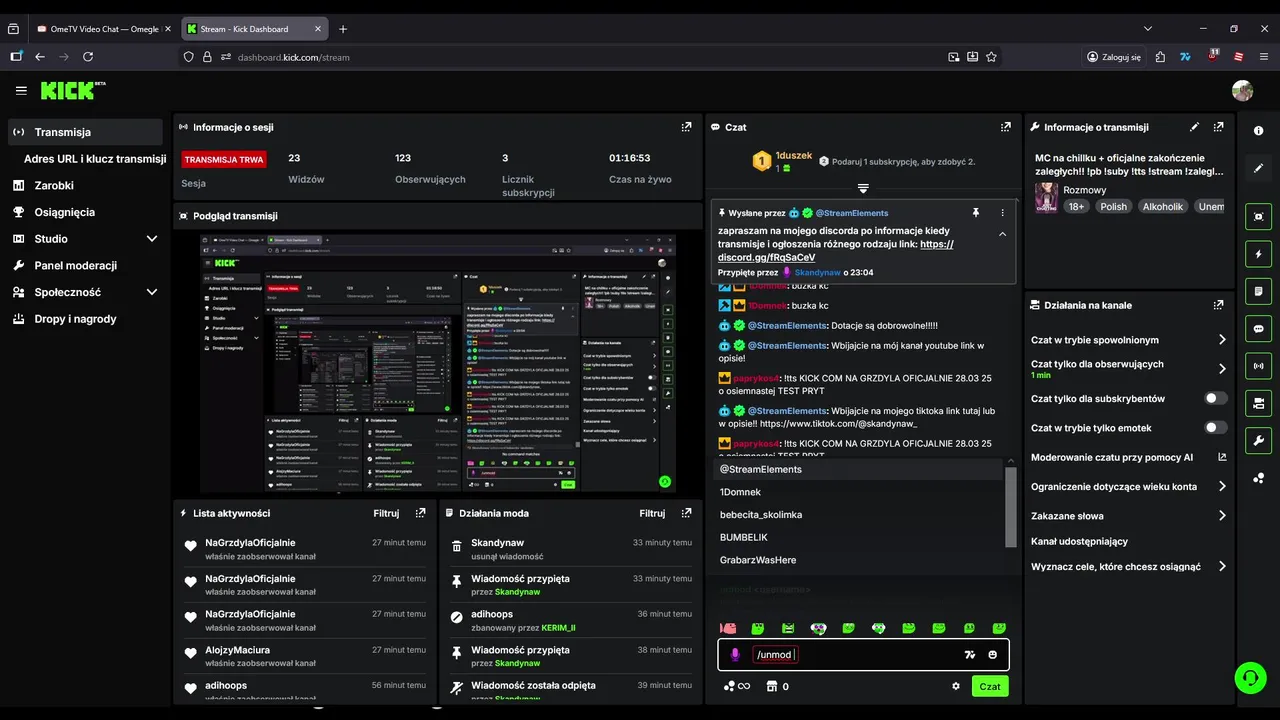Screen dimensions: 1280x720
Task: Toggle the chat bubble widget icon in right sidebar
Action: [x=1258, y=328]
